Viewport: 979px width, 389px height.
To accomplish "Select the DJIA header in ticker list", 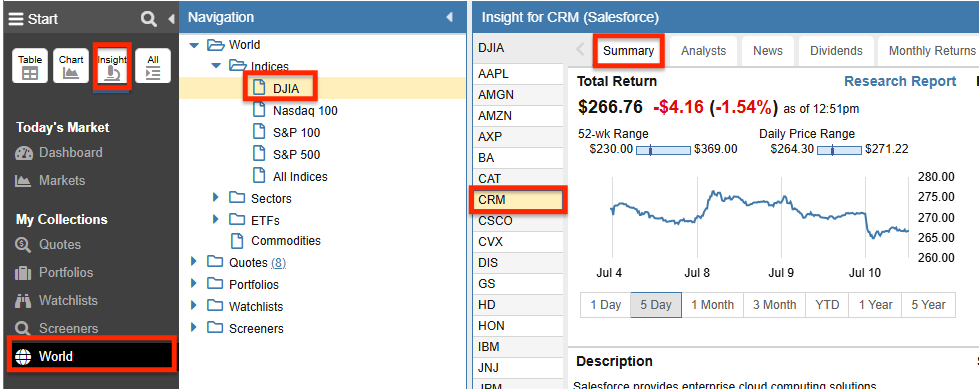I will (518, 48).
